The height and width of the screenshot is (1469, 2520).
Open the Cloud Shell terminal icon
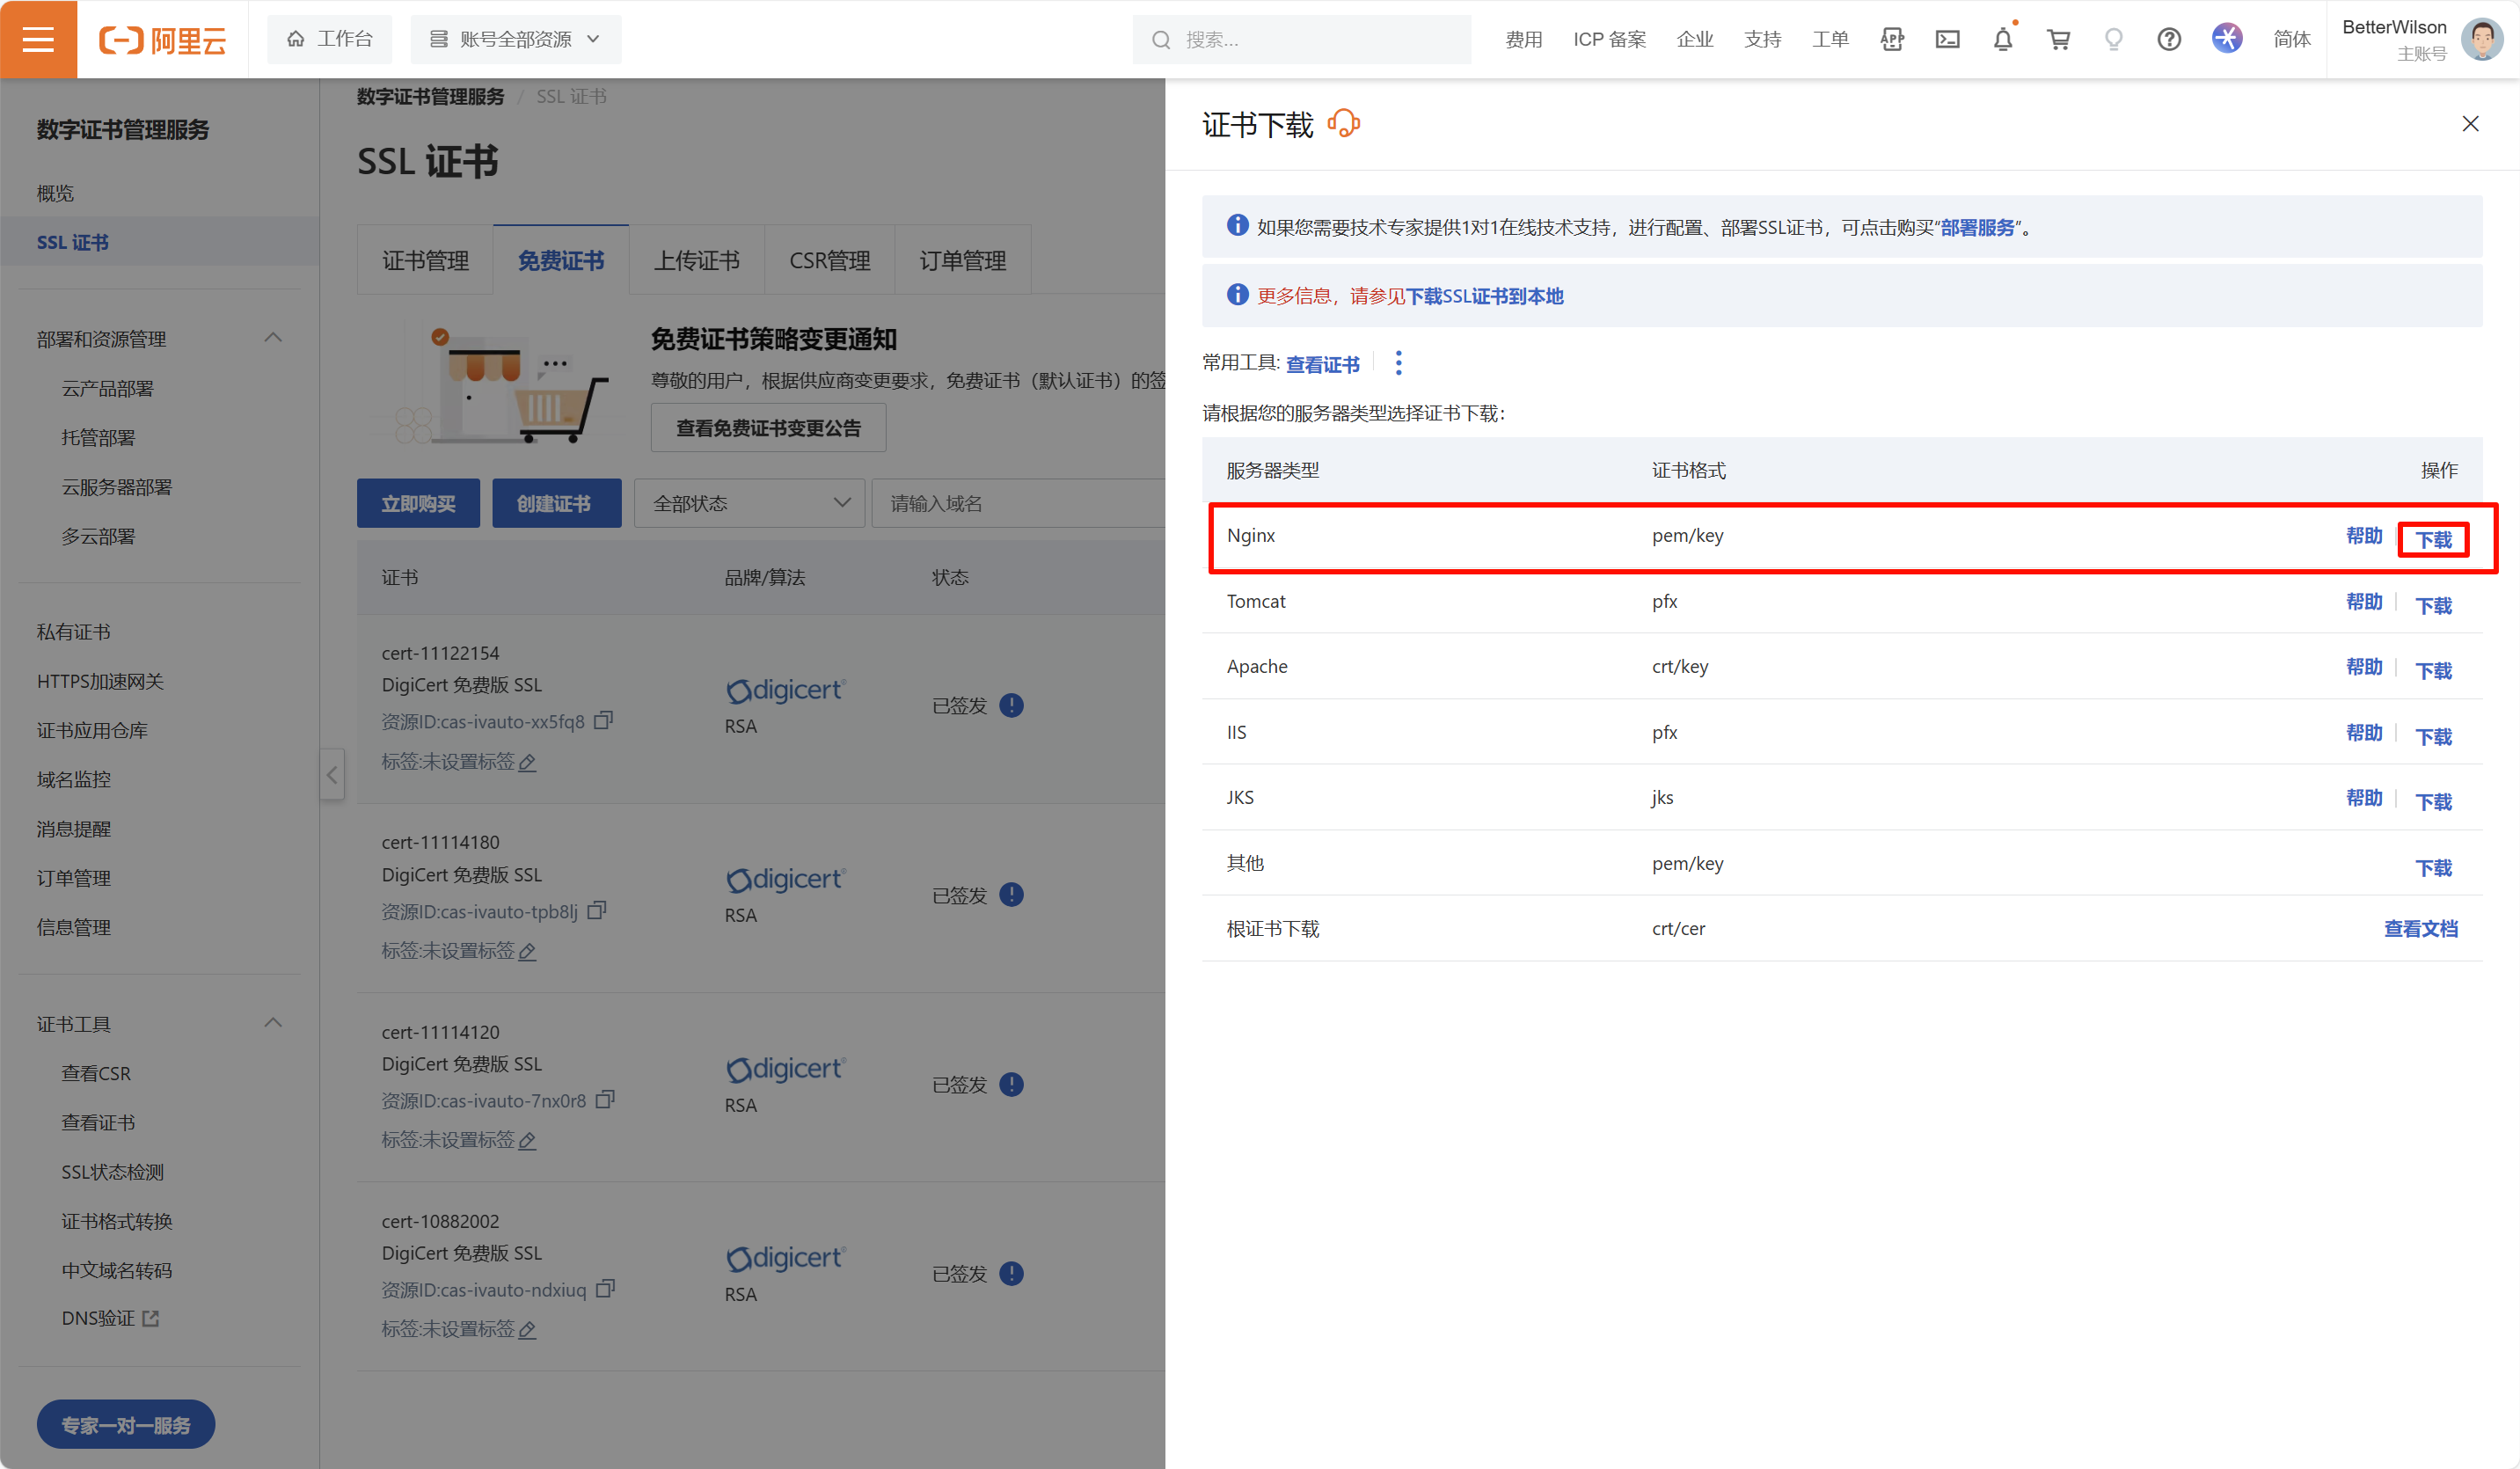(x=1947, y=40)
